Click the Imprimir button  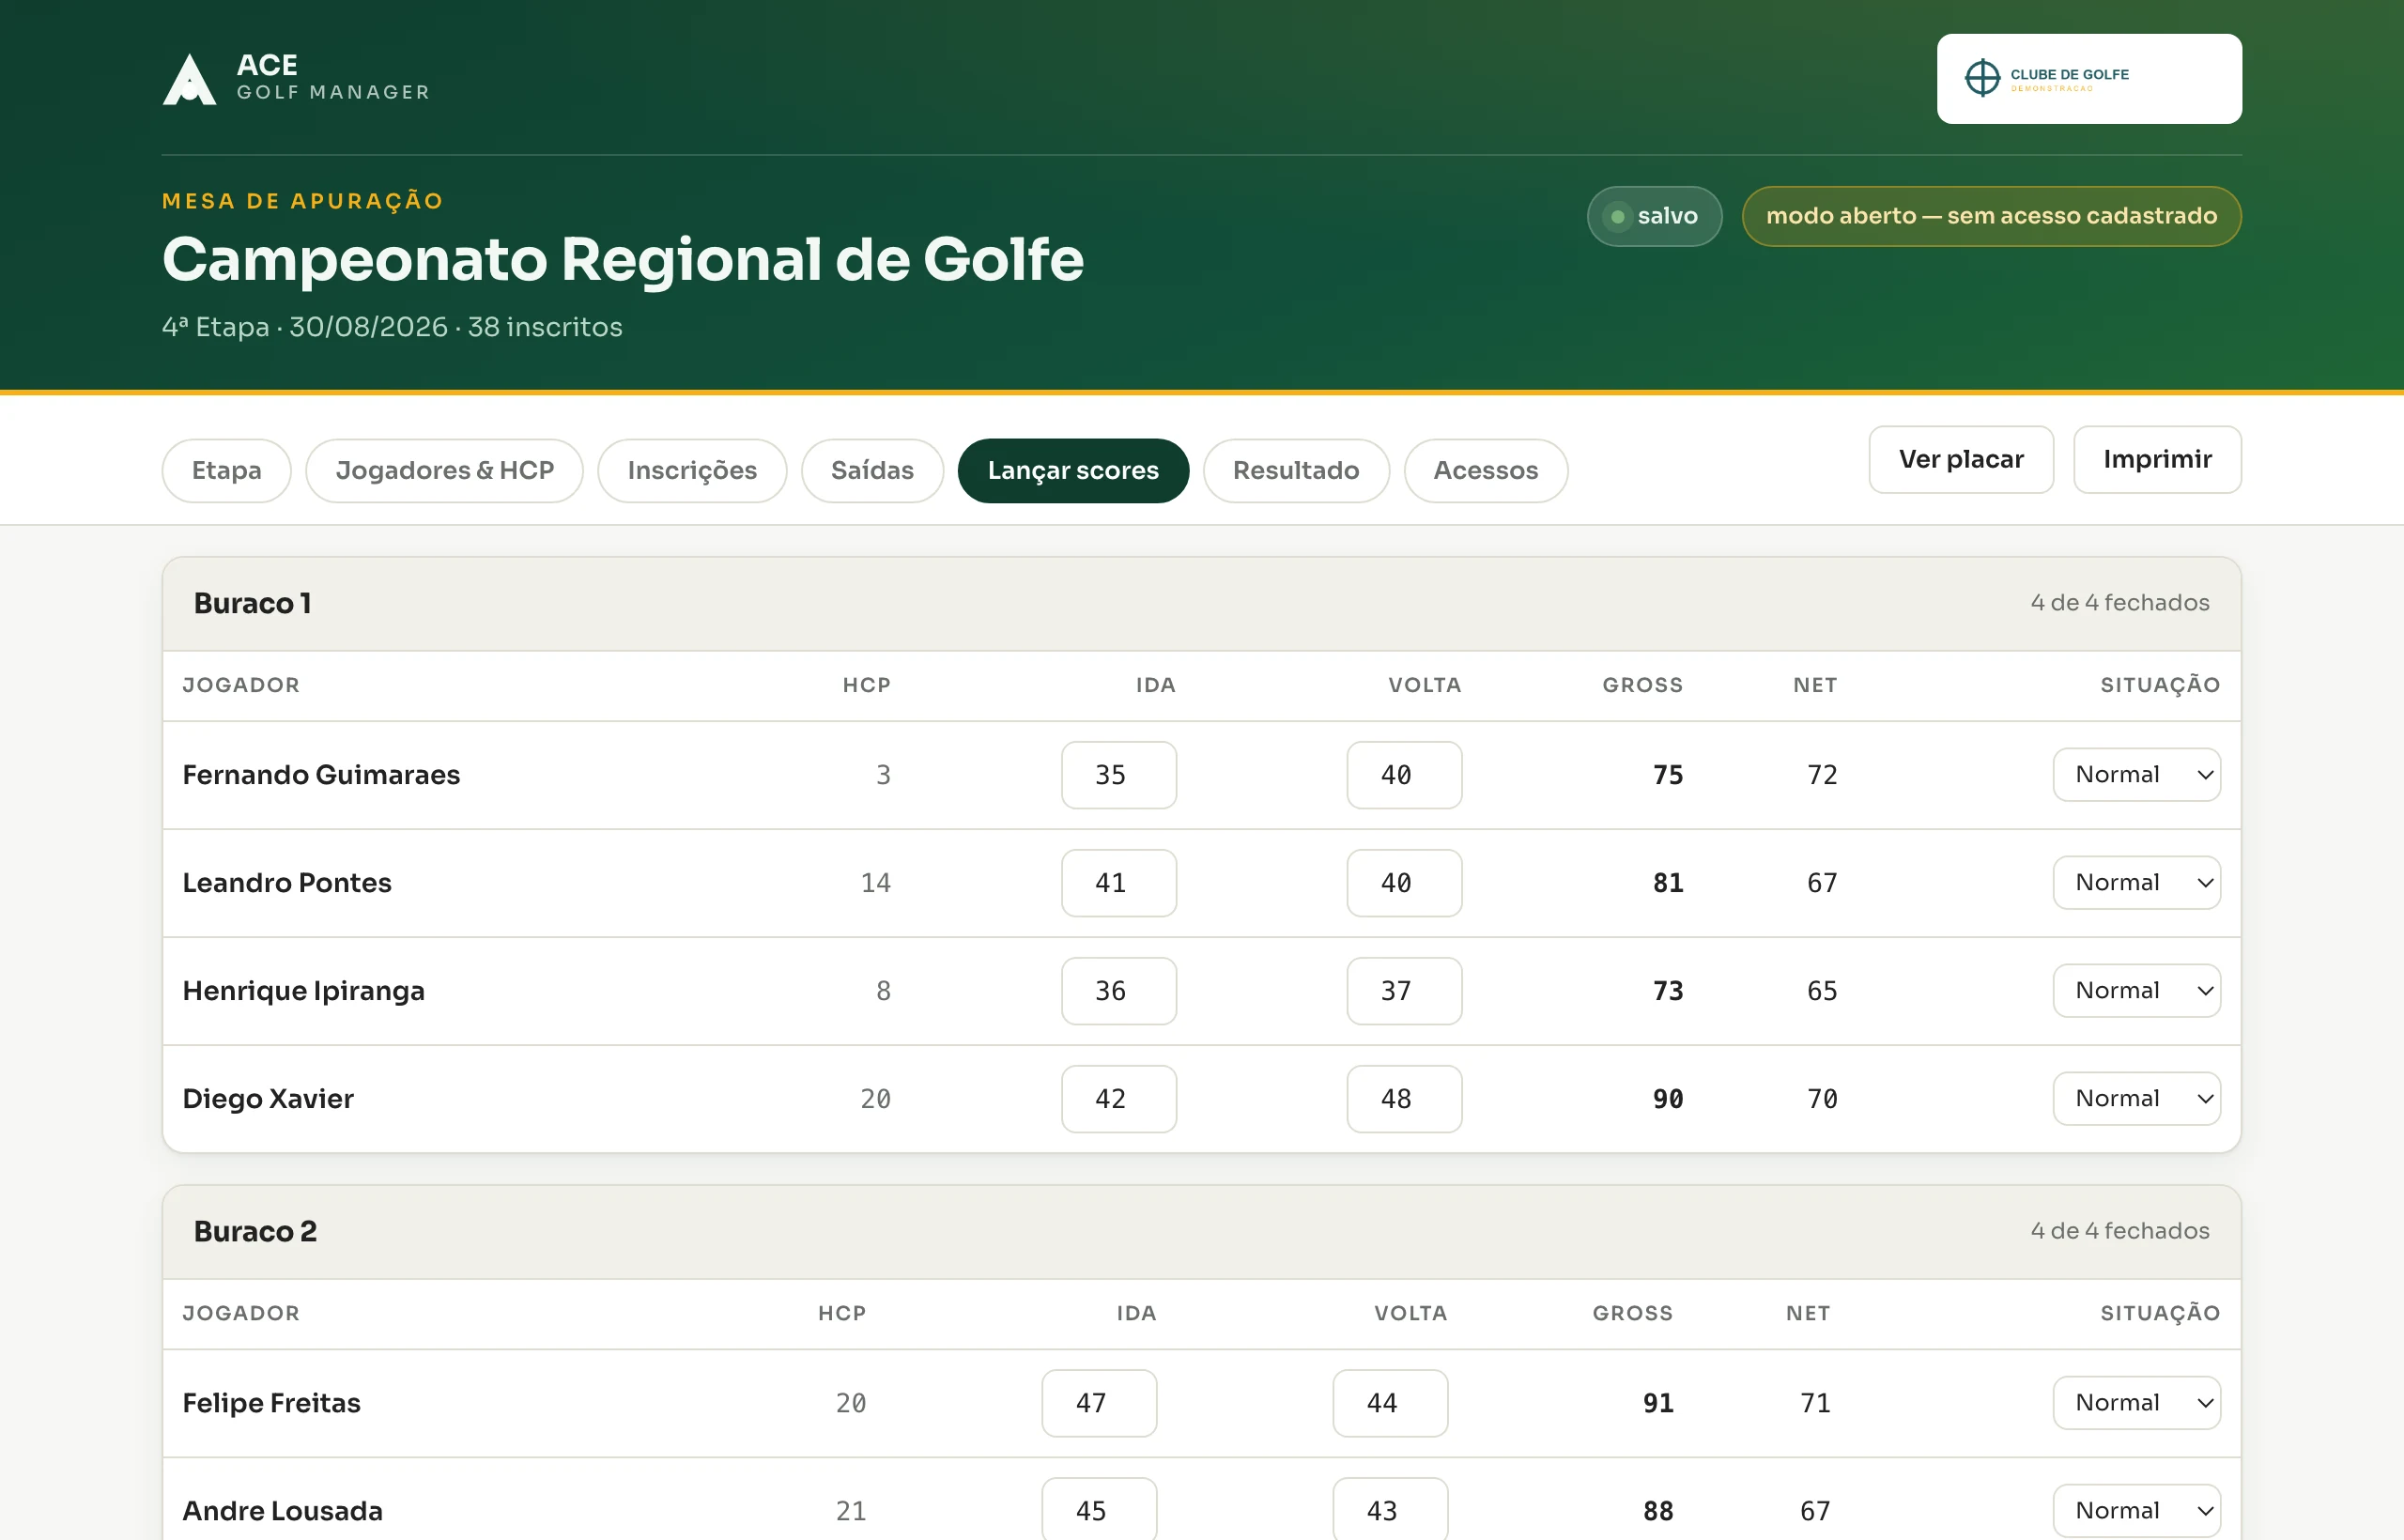pos(2157,460)
